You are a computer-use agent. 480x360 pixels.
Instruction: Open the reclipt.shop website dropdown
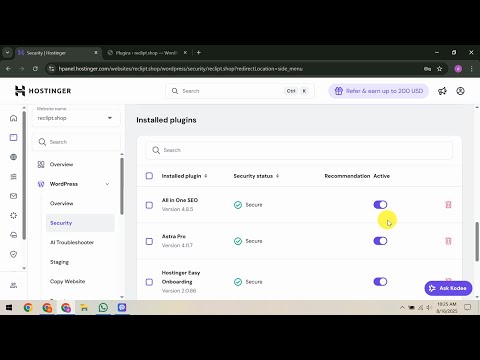(x=76, y=118)
